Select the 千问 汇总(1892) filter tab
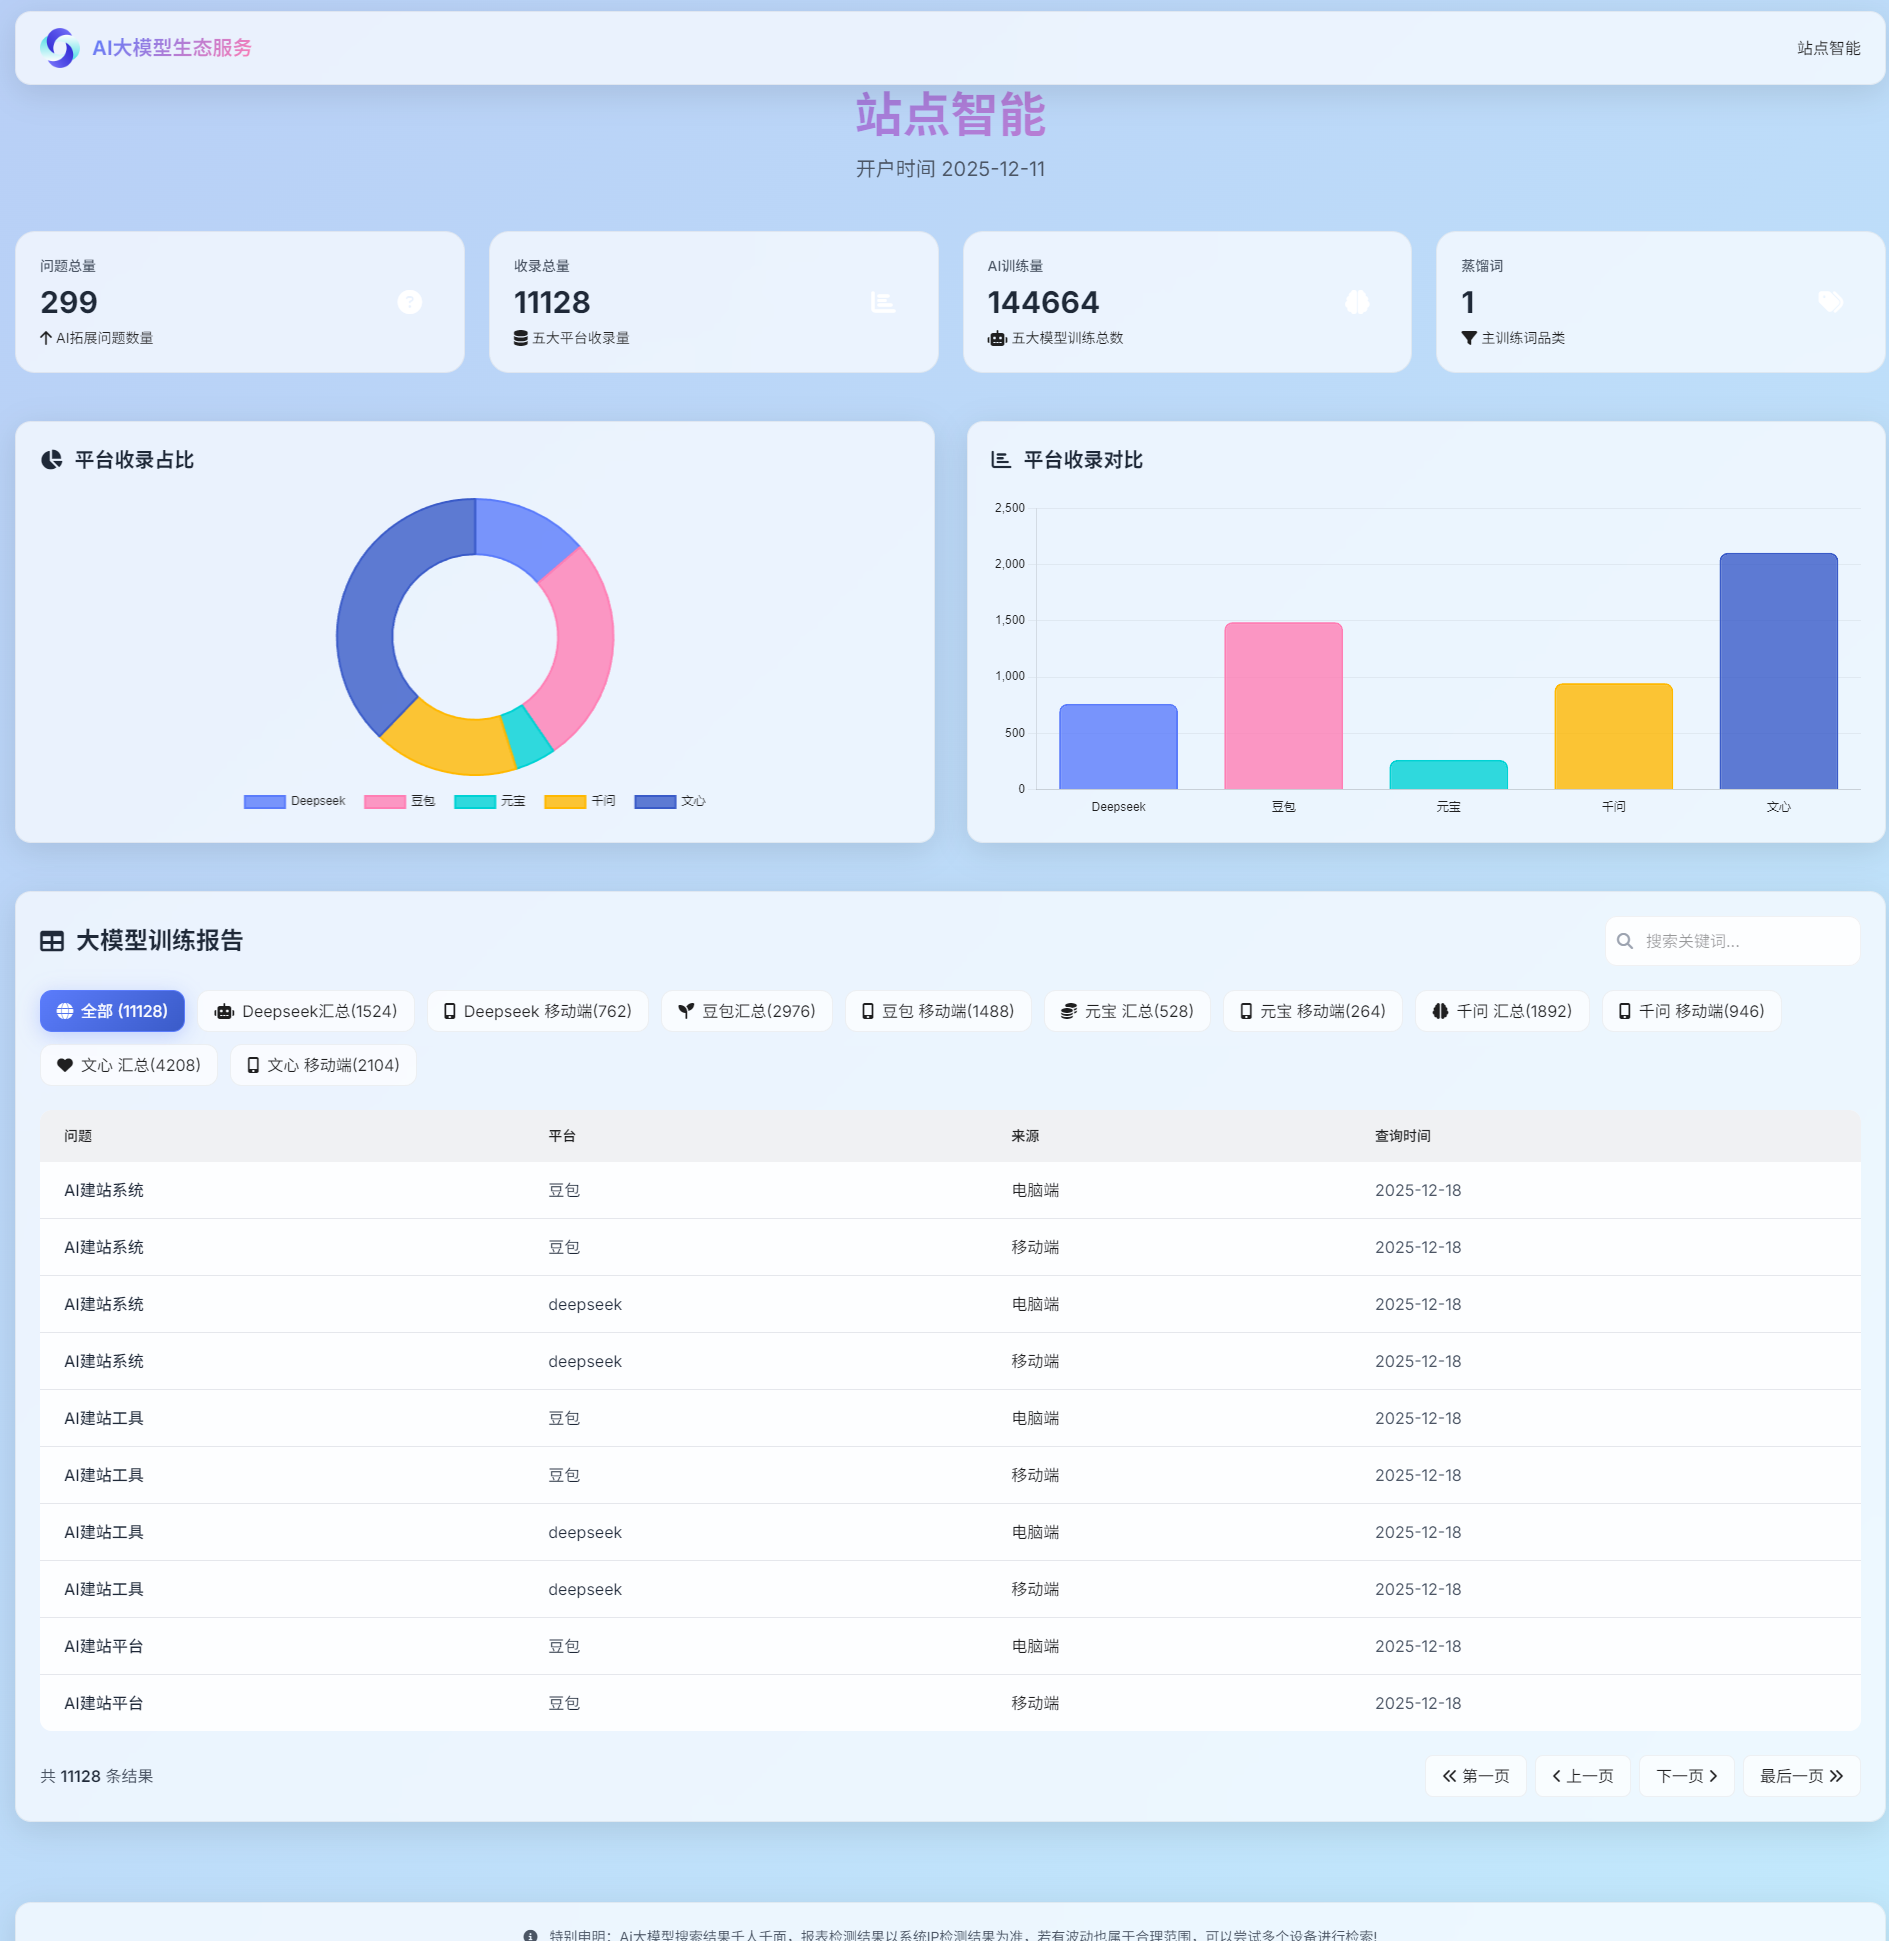The height and width of the screenshot is (1941, 1889). 1502,1011
